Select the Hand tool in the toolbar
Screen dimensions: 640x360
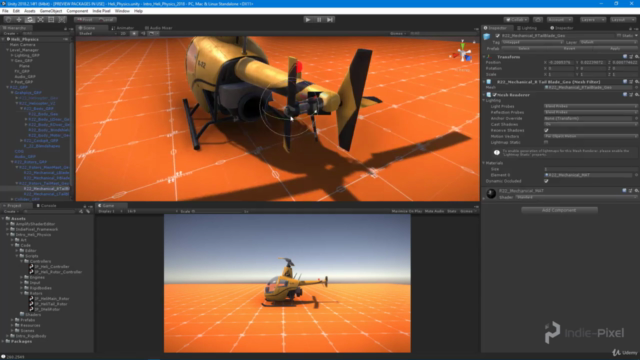8,19
